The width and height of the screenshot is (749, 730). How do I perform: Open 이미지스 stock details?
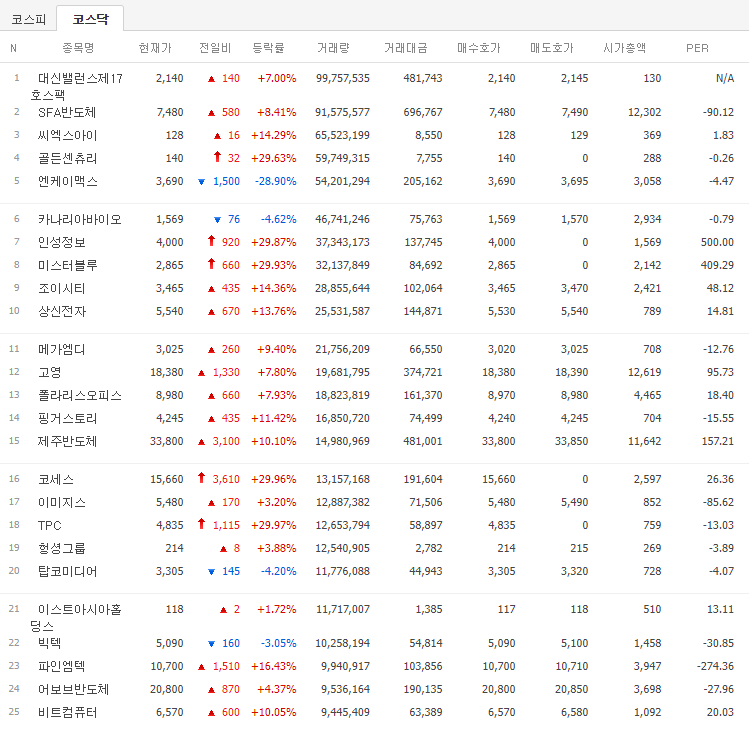point(62,502)
